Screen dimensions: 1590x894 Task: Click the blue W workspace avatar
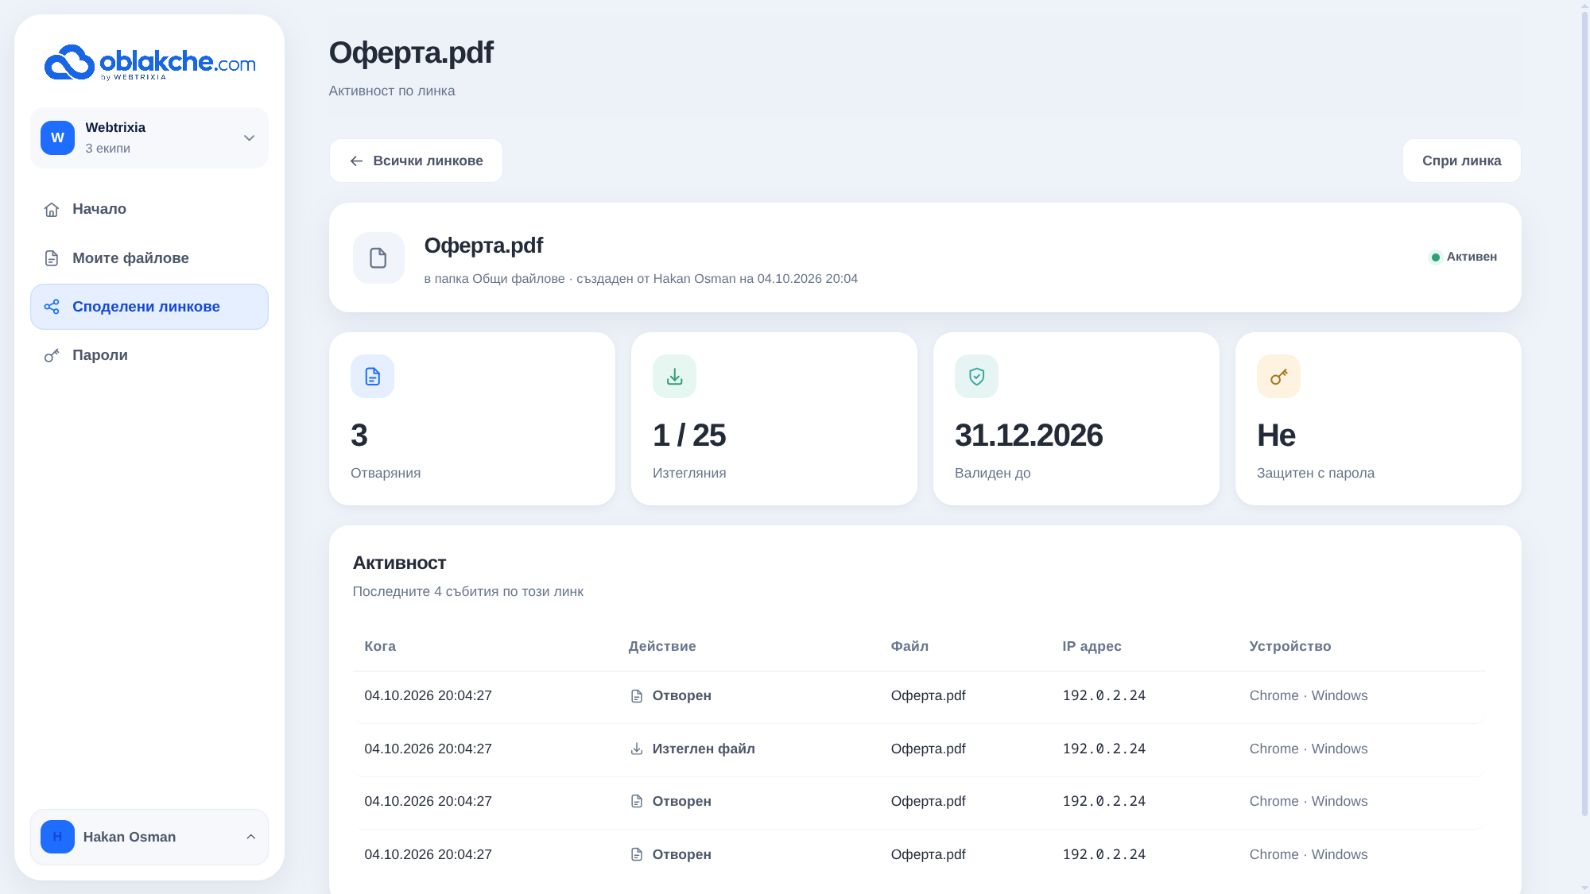point(57,138)
